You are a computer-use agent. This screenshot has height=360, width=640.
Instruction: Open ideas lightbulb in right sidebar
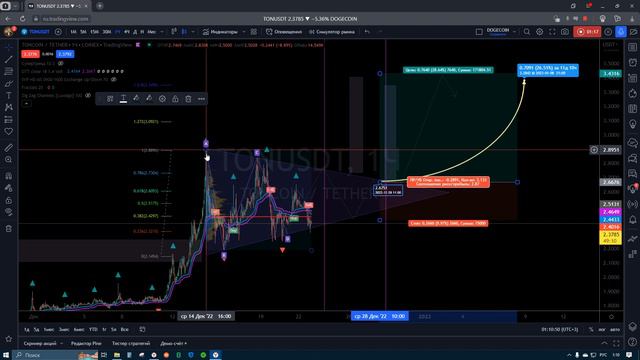(x=633, y=124)
